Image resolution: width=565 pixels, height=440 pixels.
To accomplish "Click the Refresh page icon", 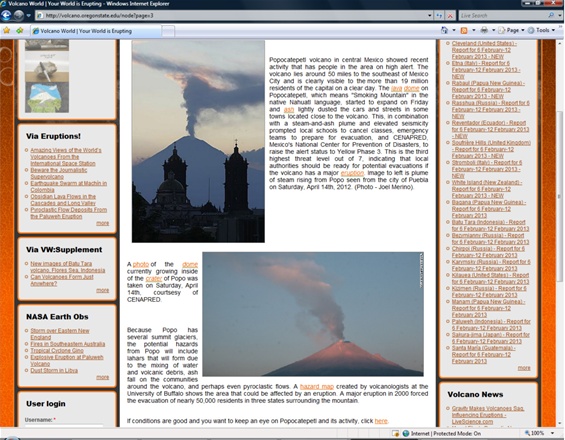I will point(439,15).
